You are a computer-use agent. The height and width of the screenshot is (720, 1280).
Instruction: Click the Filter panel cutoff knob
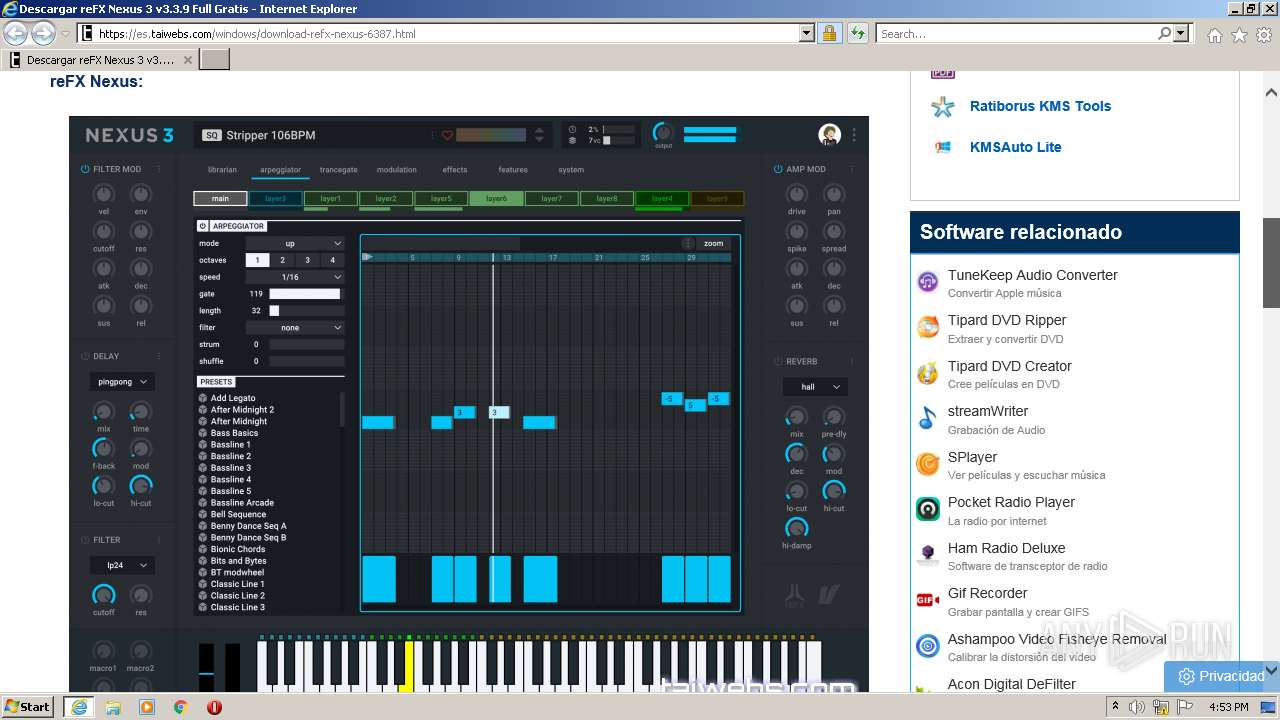tap(104, 595)
